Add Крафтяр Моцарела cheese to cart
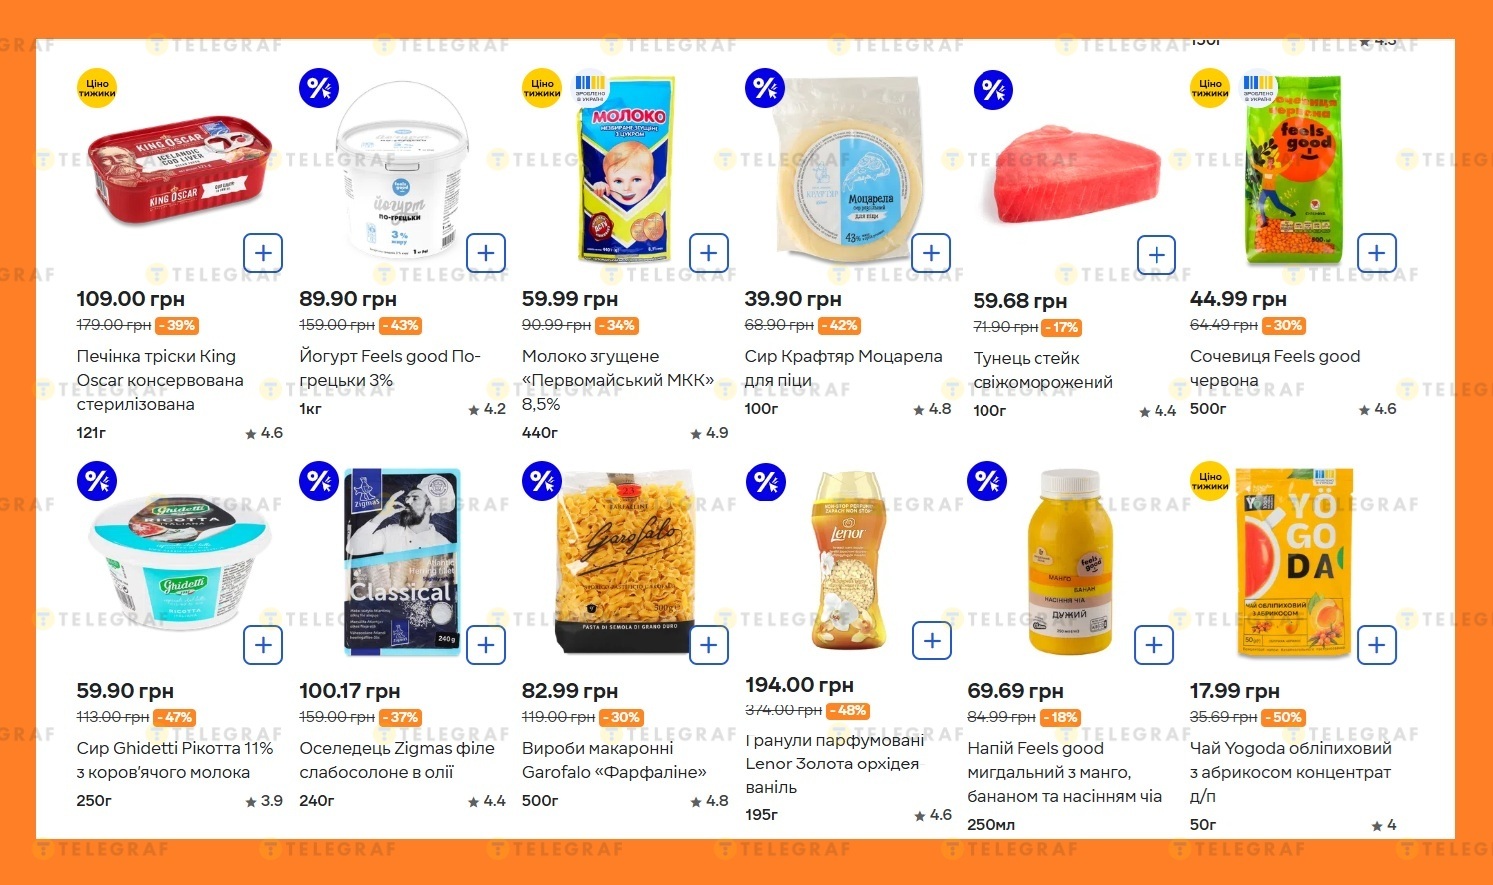Image resolution: width=1493 pixels, height=885 pixels. pos(931,253)
